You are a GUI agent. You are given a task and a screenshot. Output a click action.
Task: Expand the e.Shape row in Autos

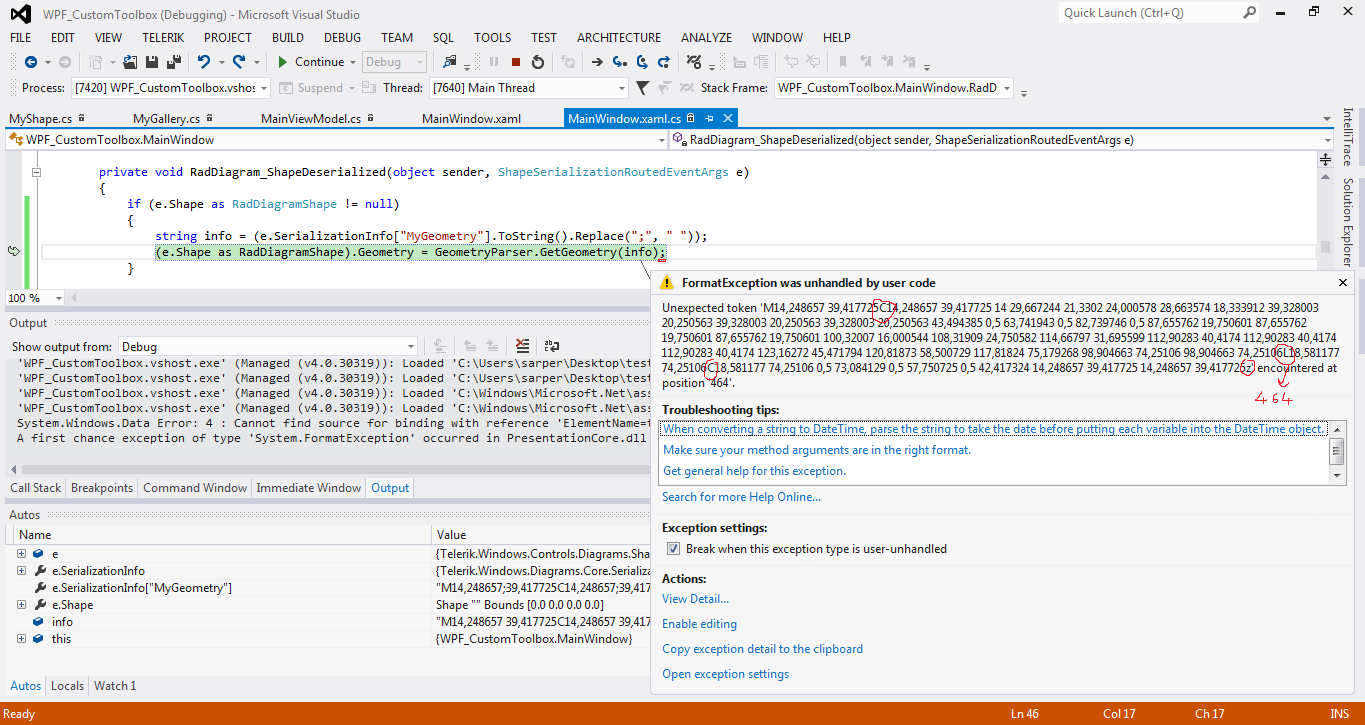(x=22, y=605)
